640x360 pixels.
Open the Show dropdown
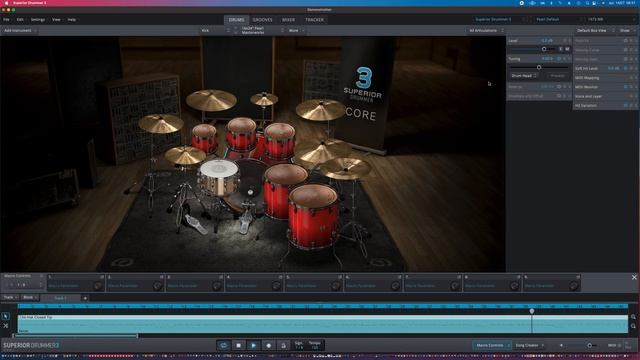(x=627, y=31)
